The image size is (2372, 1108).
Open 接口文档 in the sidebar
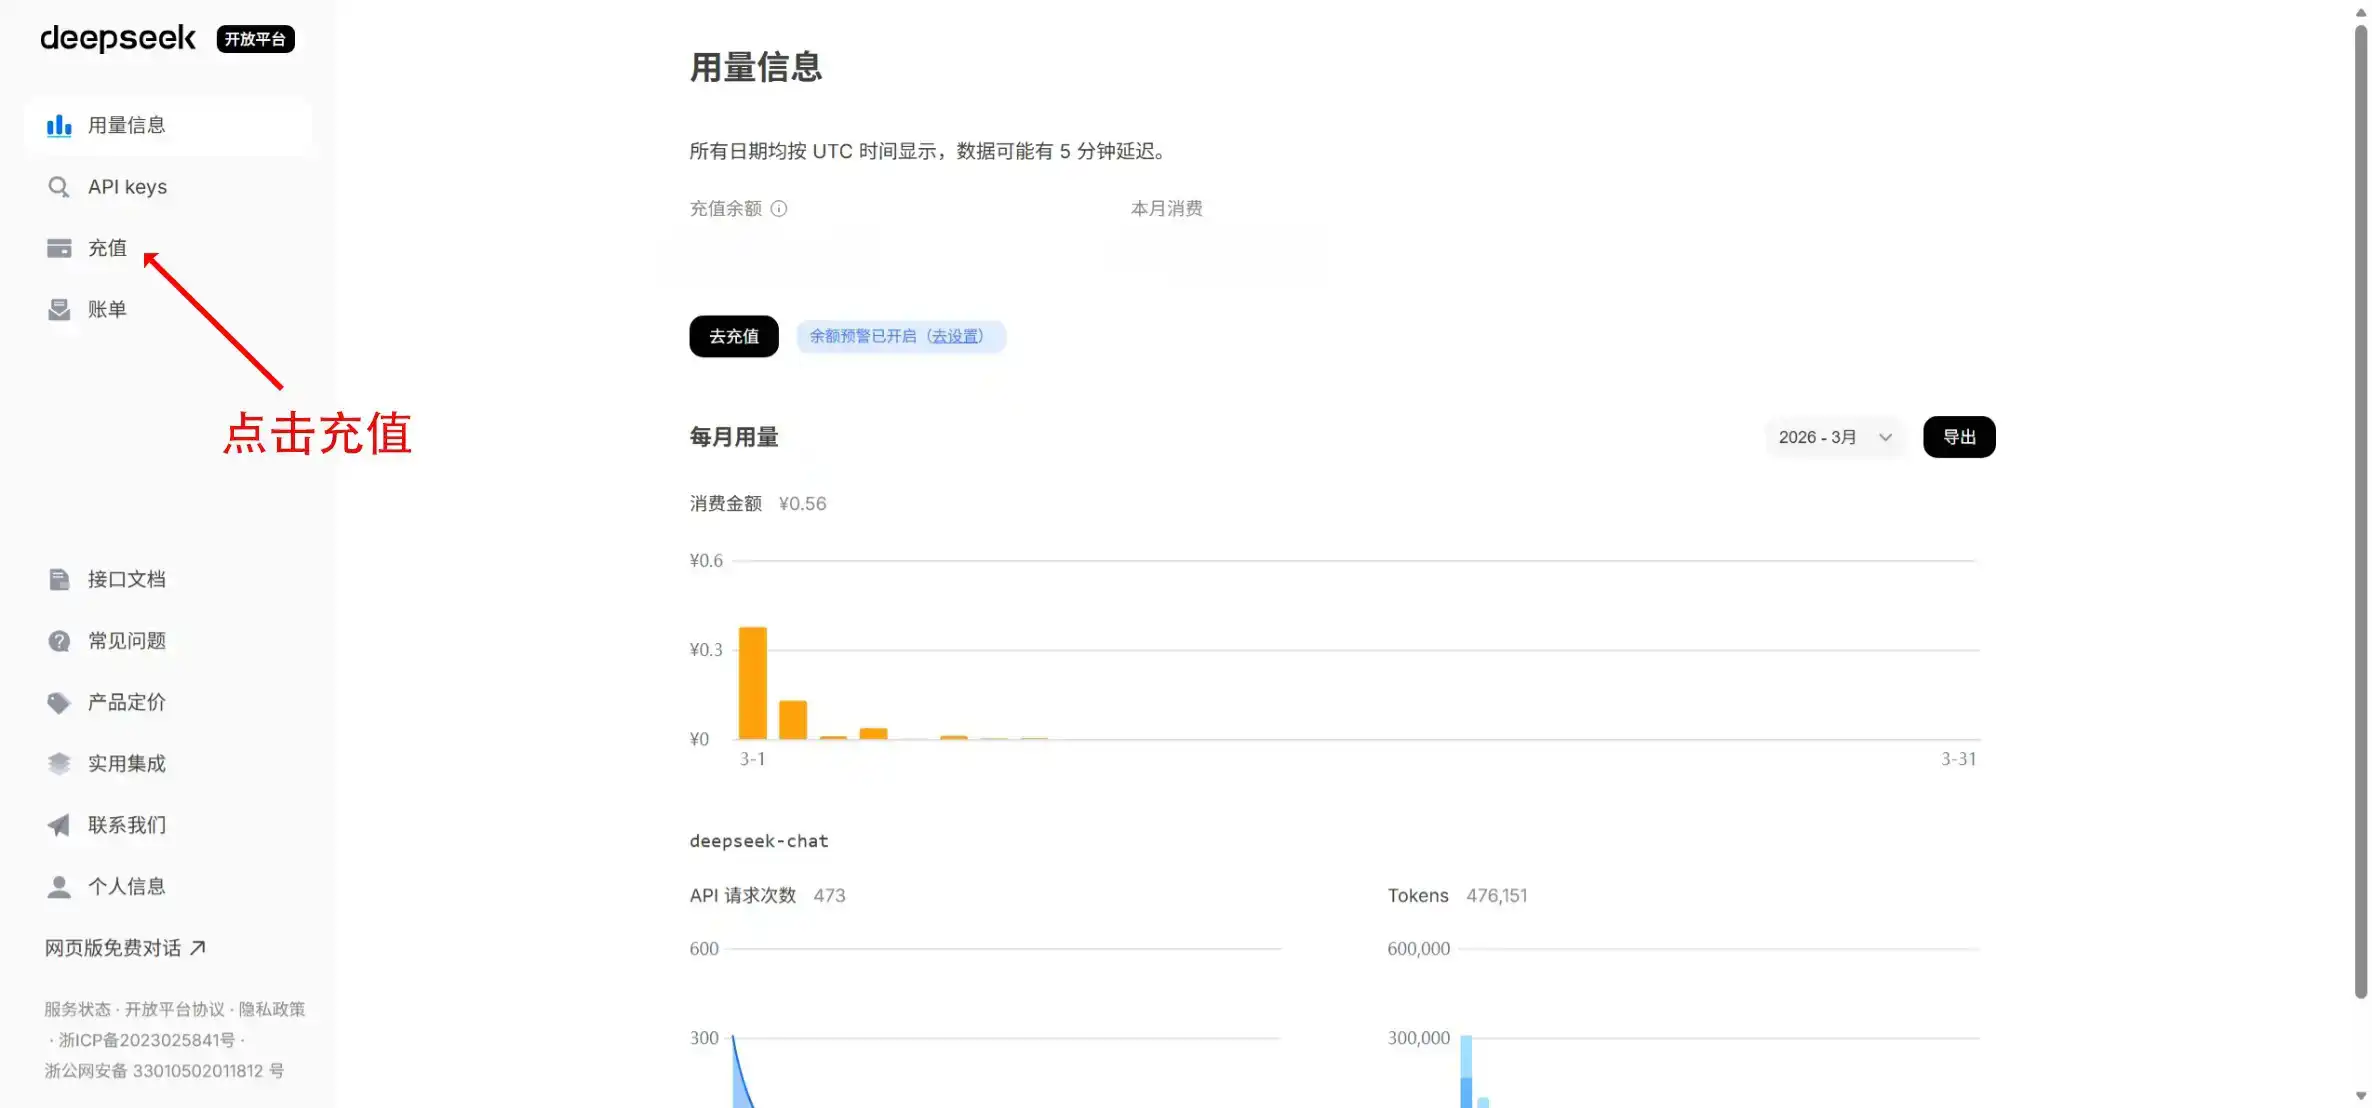[168, 580]
